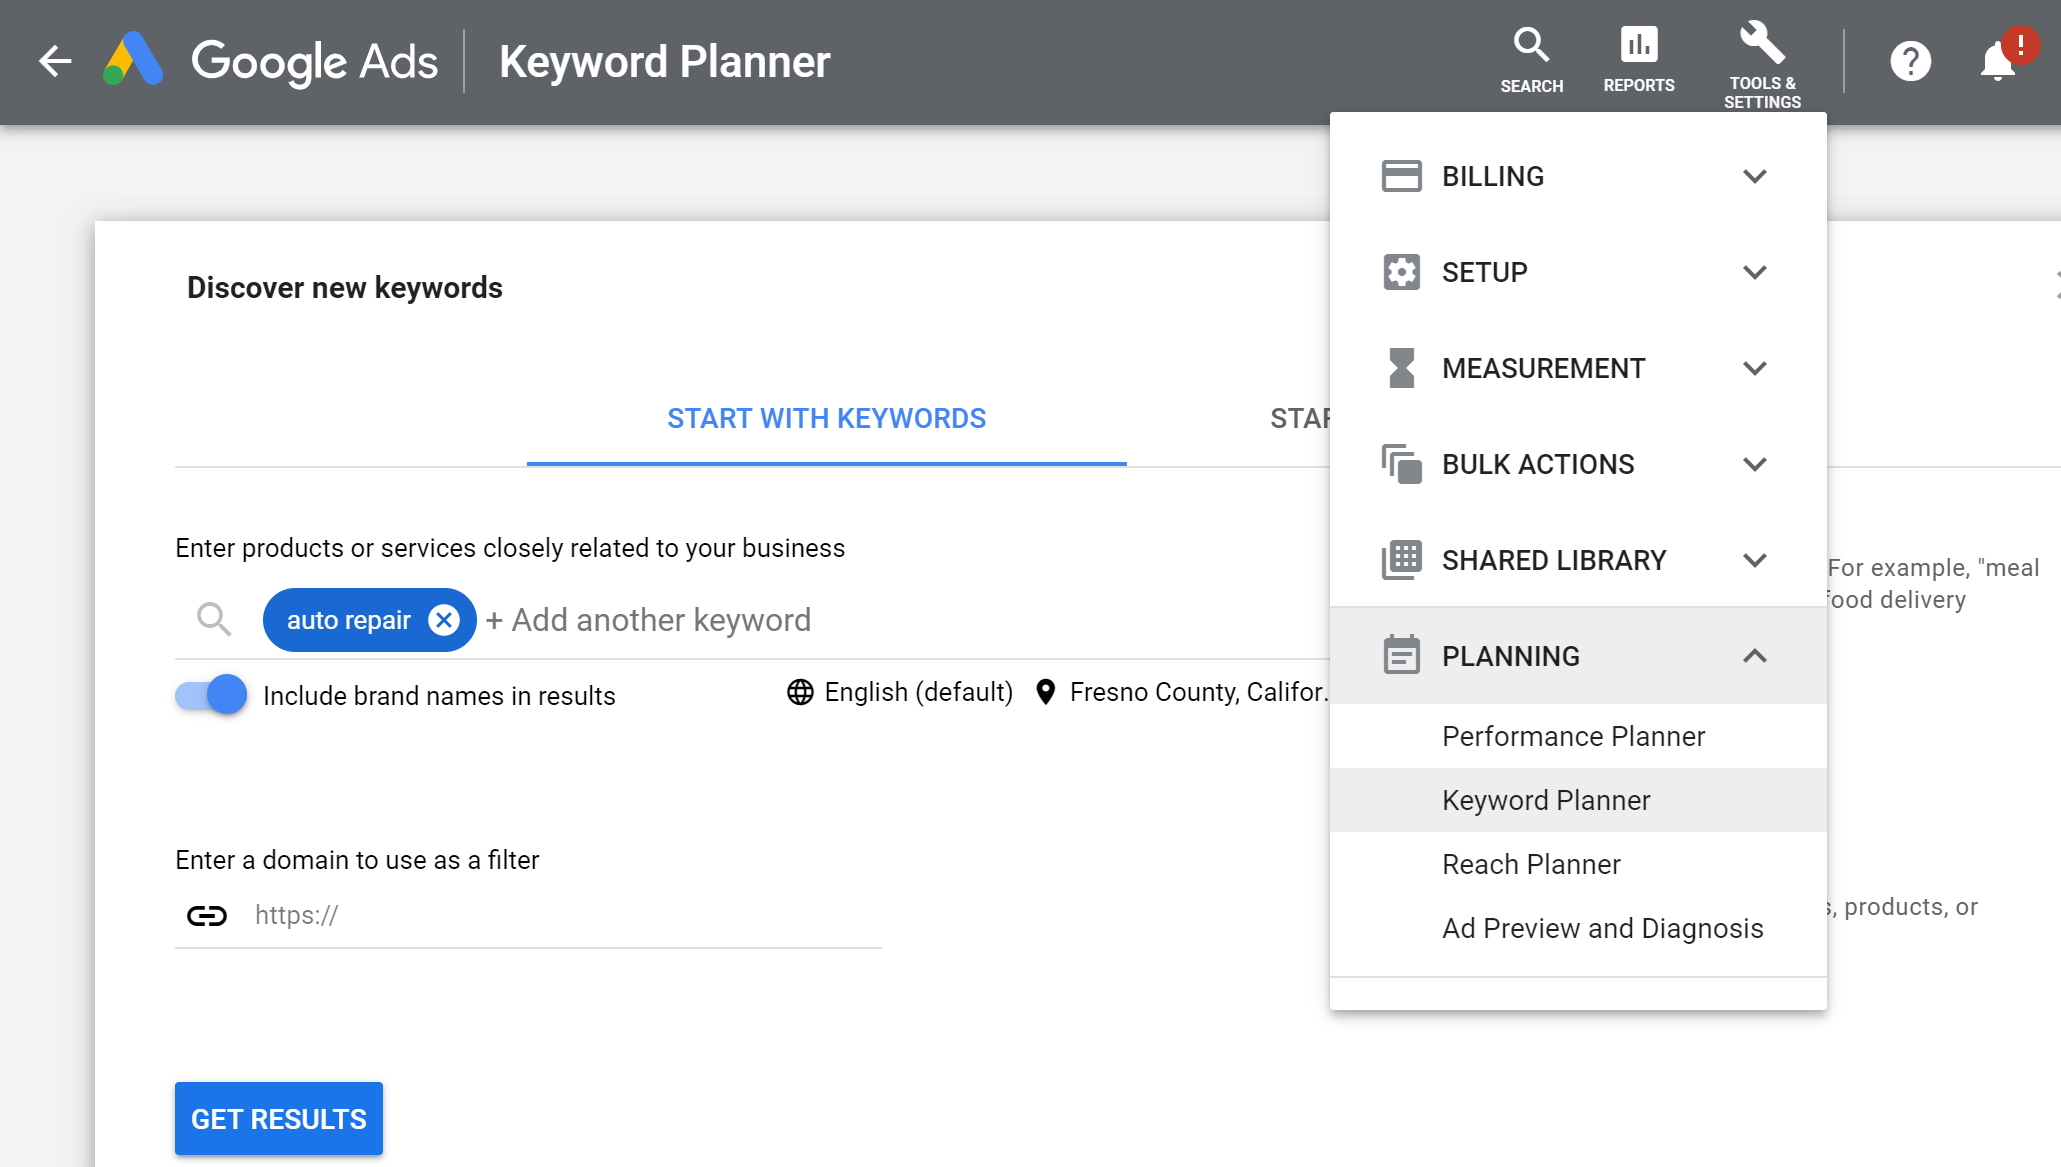Click the calendar Planning icon
2061x1167 pixels.
1401,654
